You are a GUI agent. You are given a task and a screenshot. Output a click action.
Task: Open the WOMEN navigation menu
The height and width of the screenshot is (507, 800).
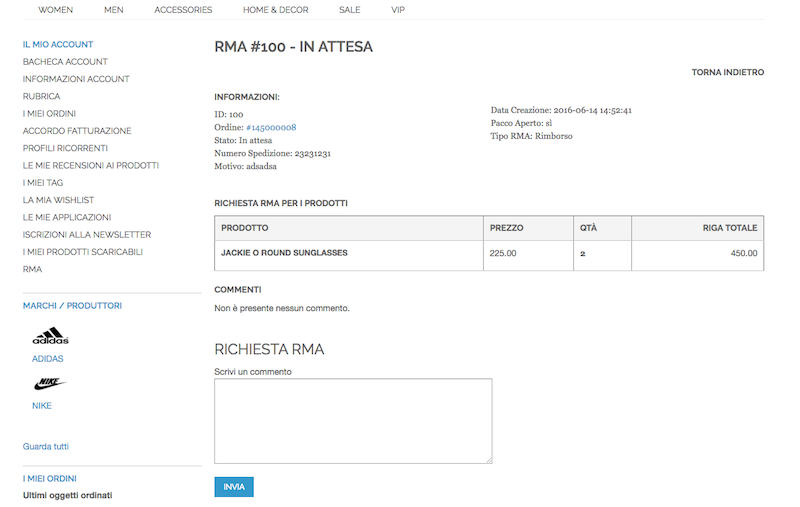(56, 10)
